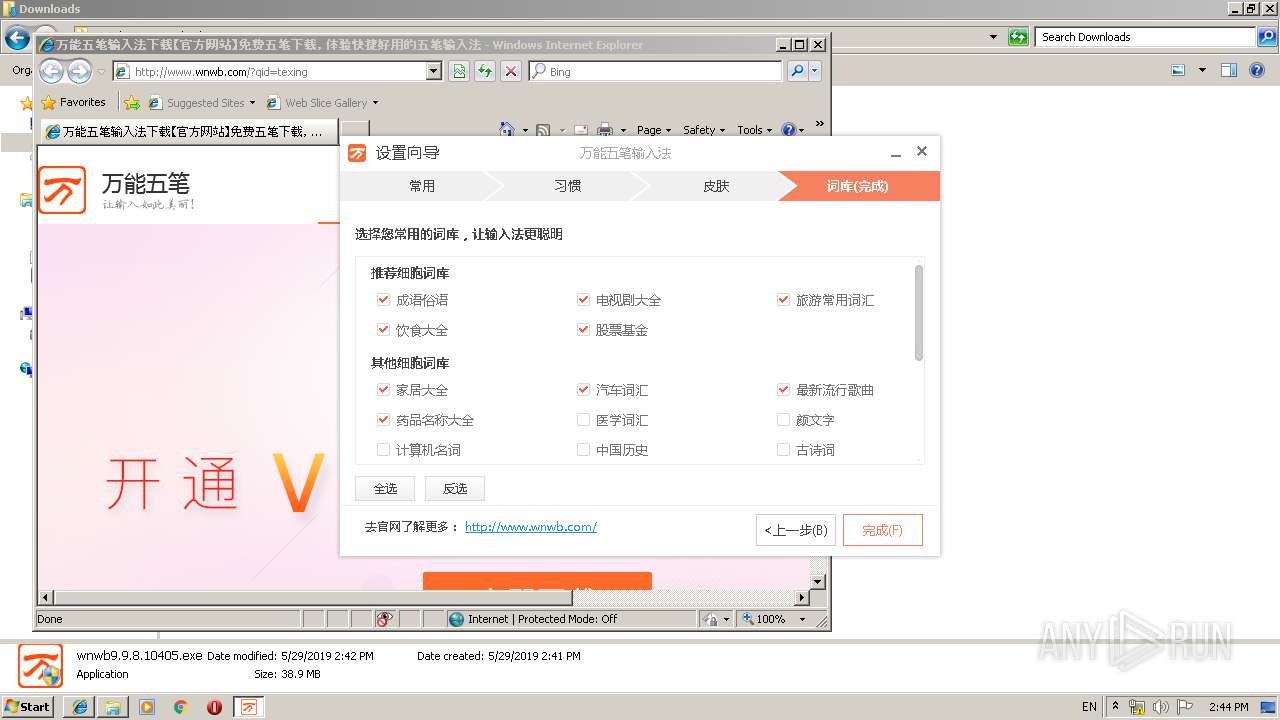Click the 完成(F) finish button
This screenshot has height=720, width=1280.
point(882,530)
